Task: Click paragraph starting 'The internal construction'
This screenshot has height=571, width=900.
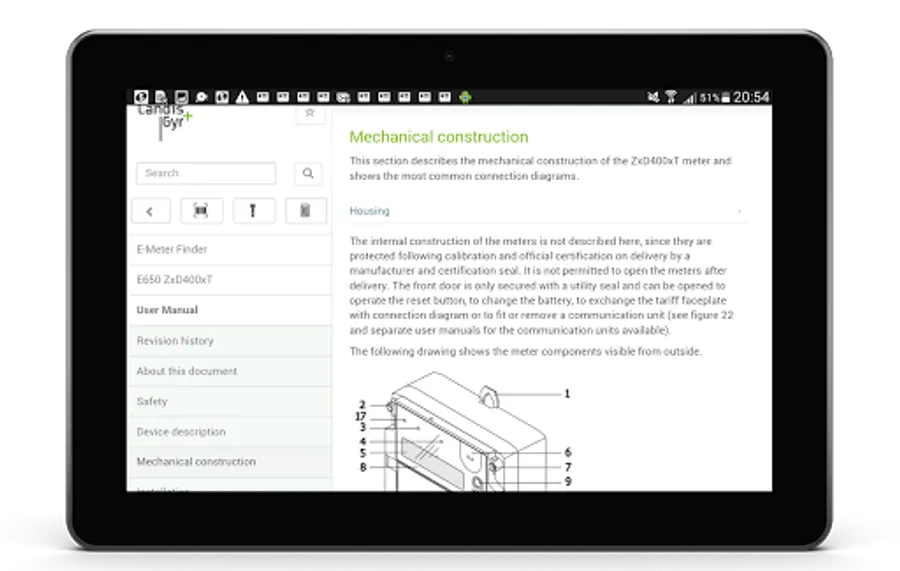Action: pyautogui.click(x=541, y=286)
